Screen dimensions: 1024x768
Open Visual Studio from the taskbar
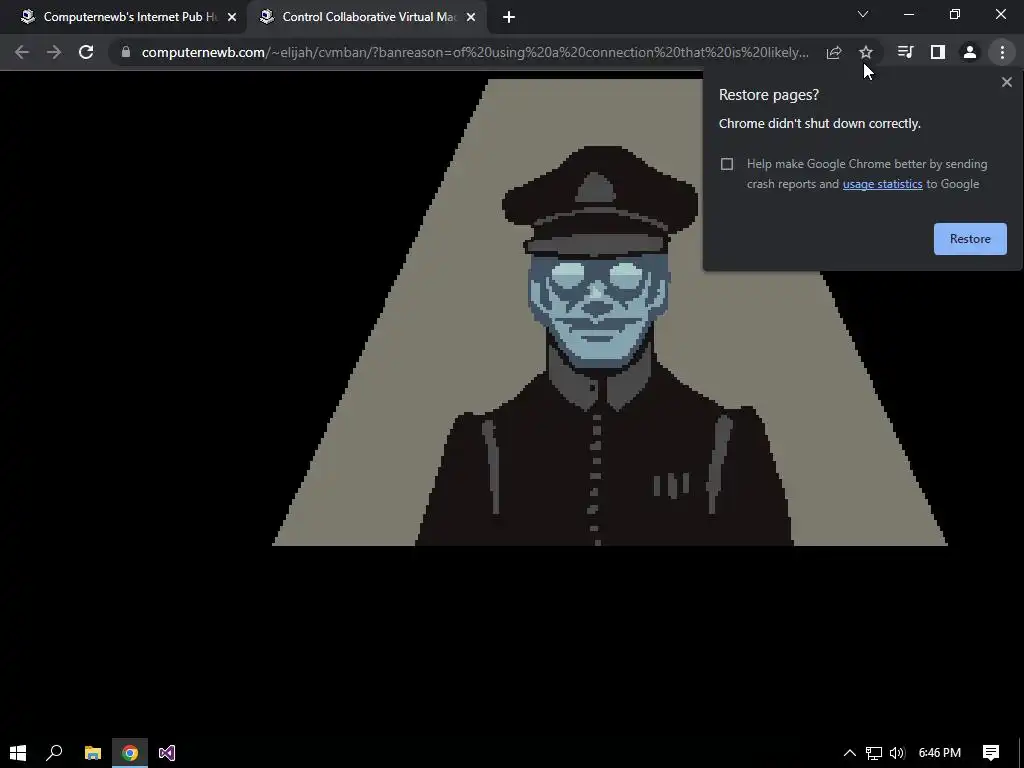(167, 753)
